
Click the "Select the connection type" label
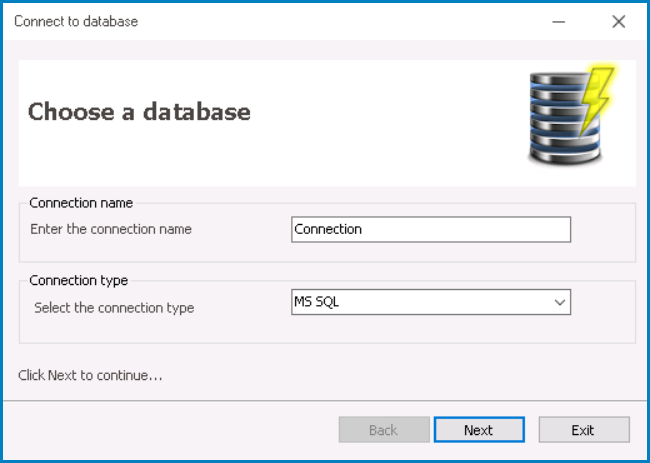(114, 307)
